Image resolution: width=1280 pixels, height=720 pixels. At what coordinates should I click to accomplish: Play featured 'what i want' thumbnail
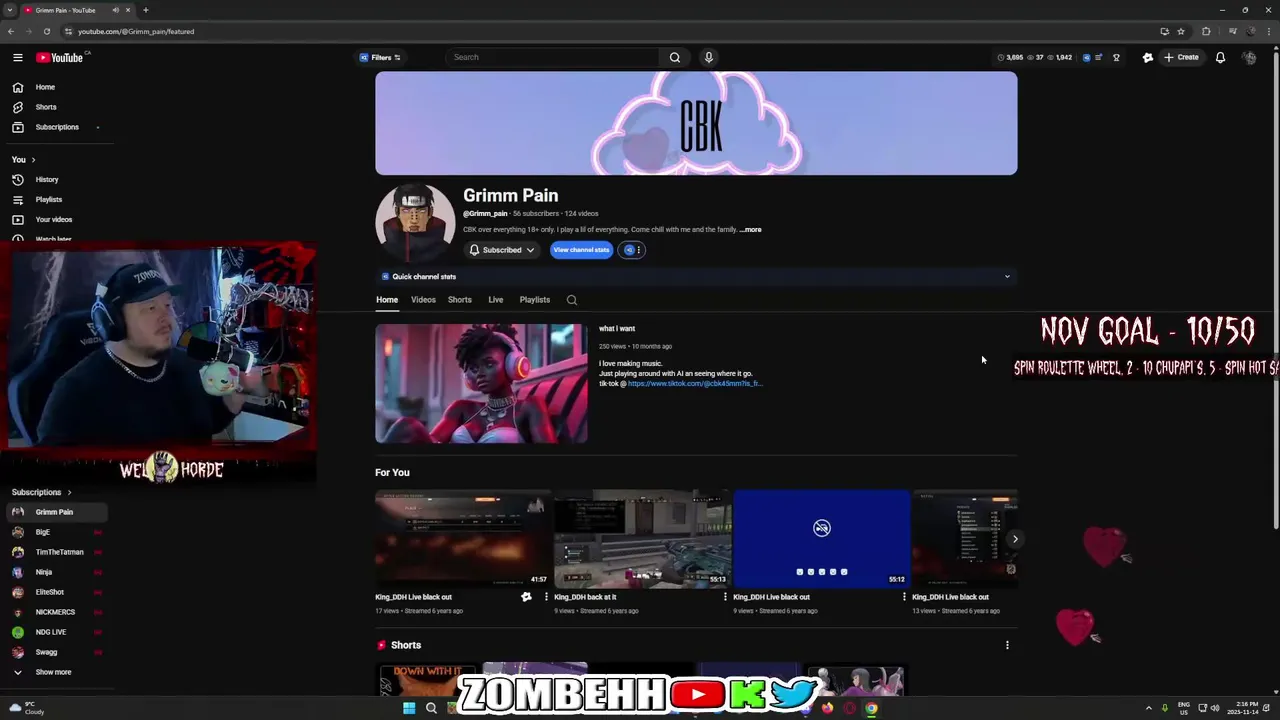coord(481,383)
